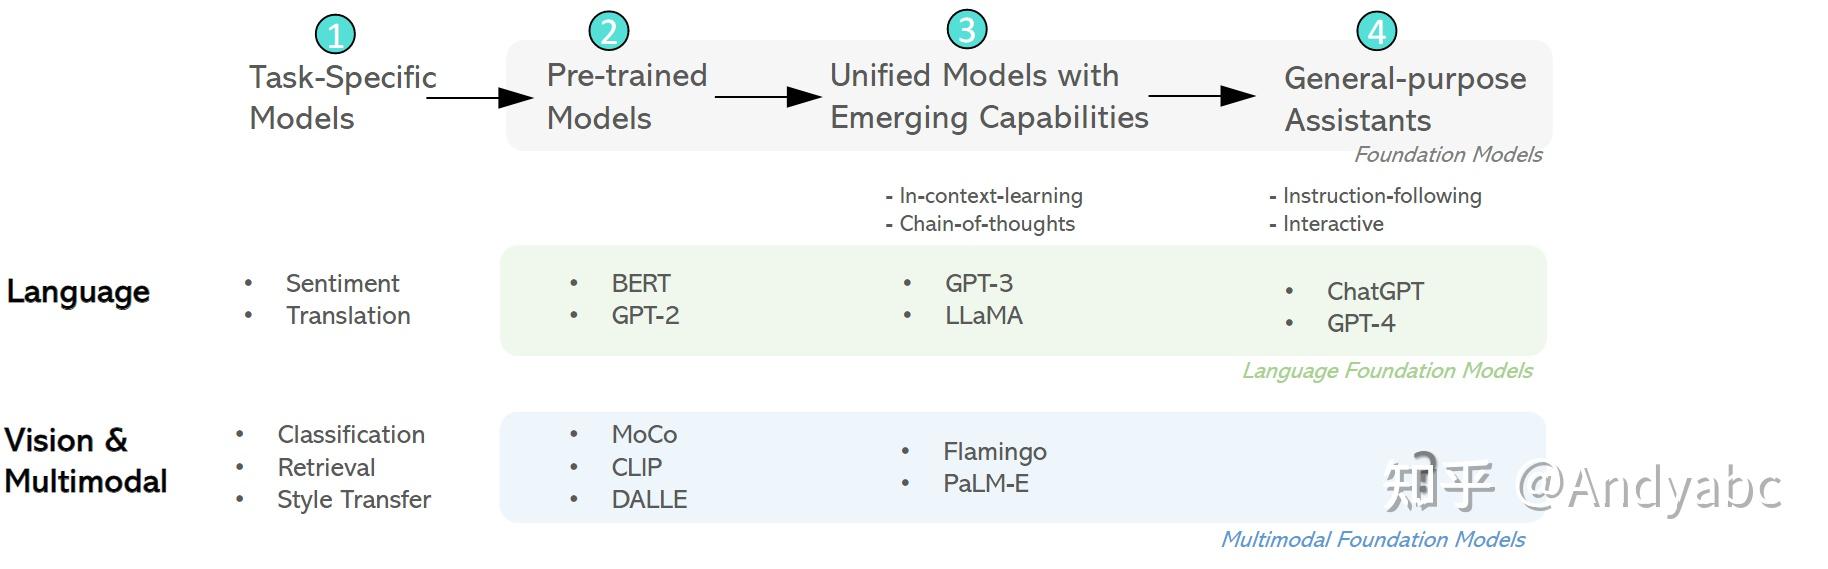
Task: Click the ChatGPT list item
Action: click(x=1374, y=291)
